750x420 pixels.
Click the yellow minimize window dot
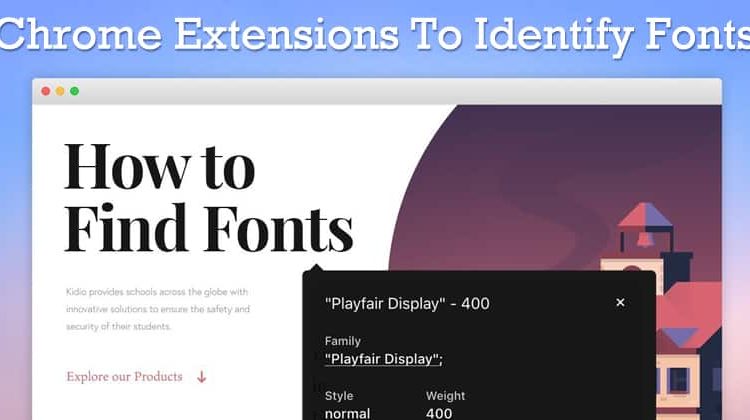click(60, 91)
